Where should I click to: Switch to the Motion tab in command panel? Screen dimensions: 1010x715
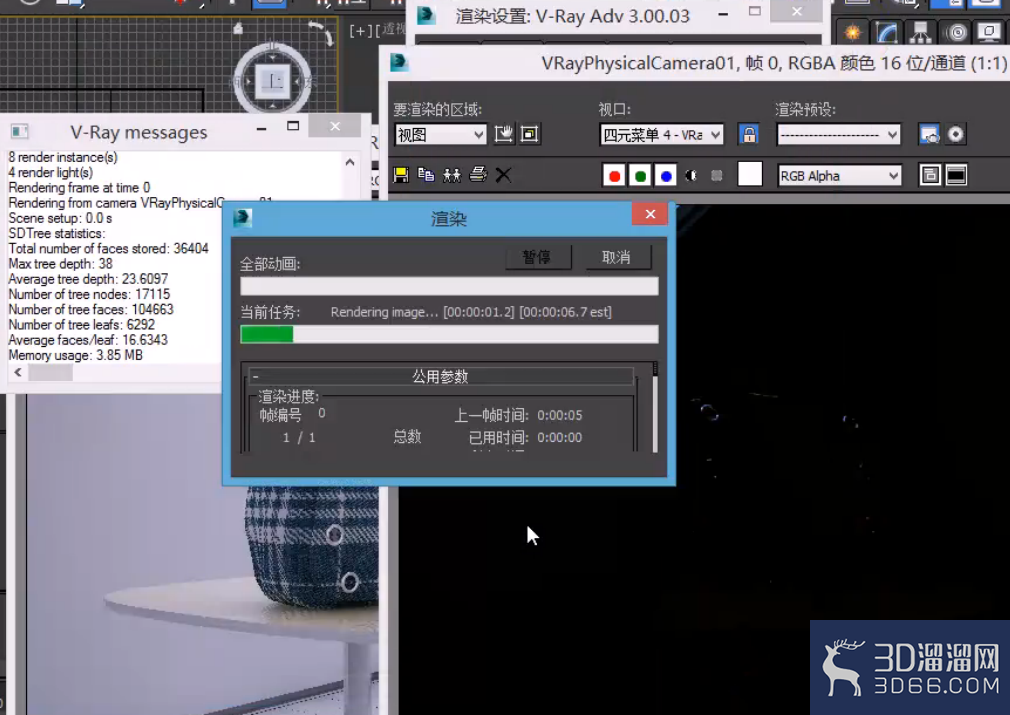pos(957,32)
